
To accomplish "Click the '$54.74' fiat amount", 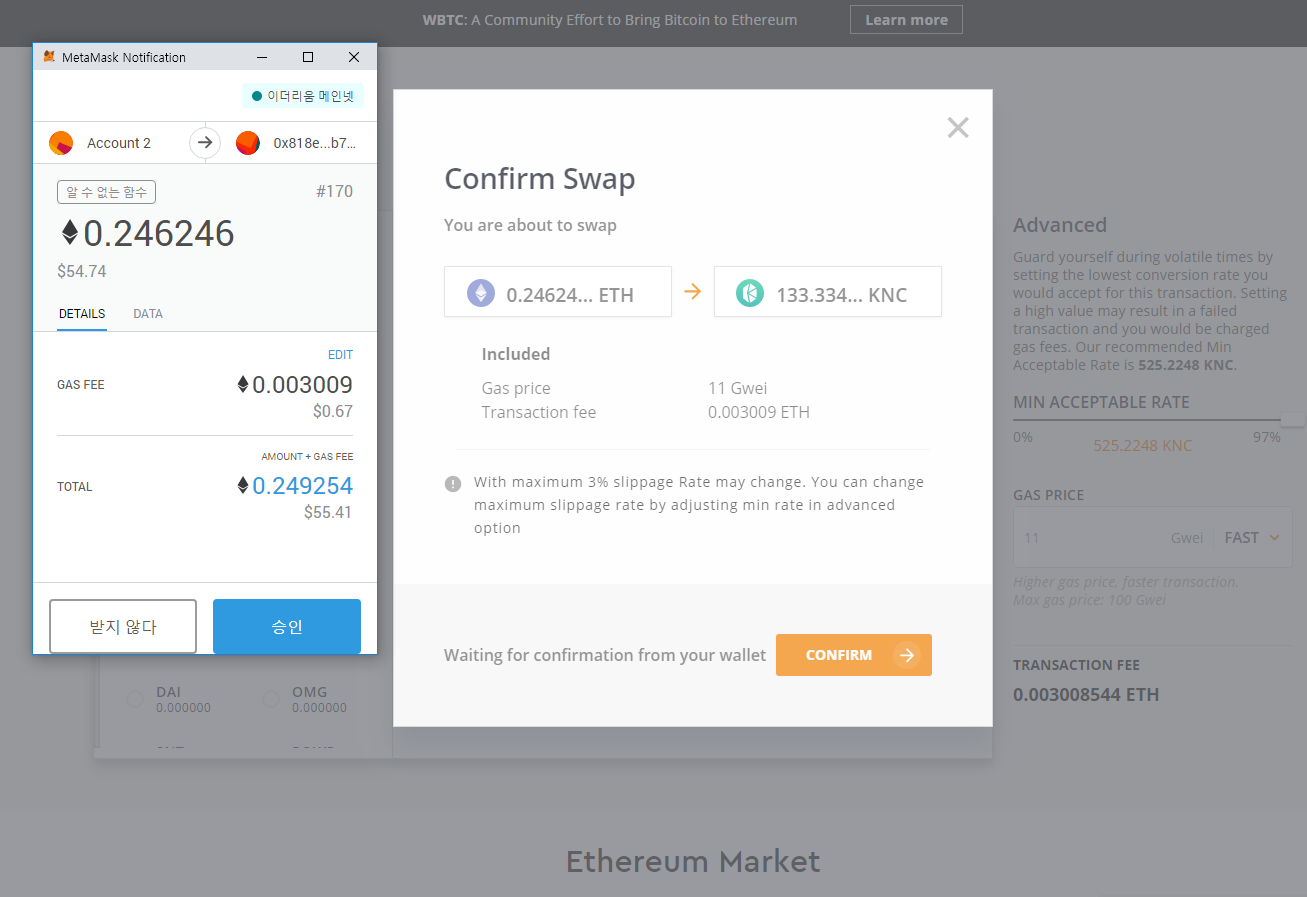I will [x=82, y=271].
